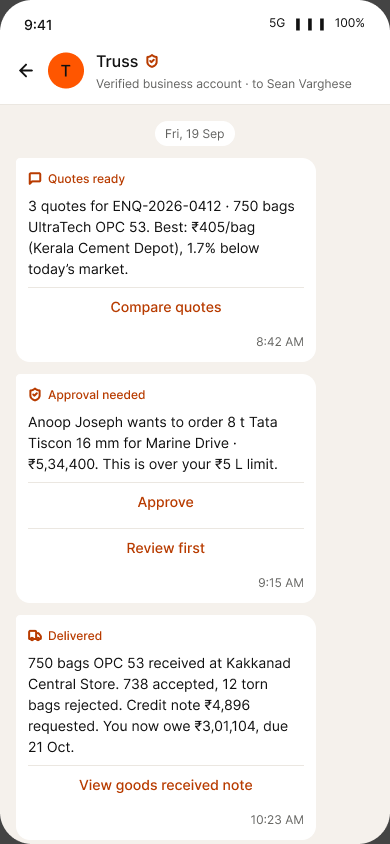Screen dimensions: 390x844
Task: Tap the OPC 53 delivery message text
Action: click(x=159, y=705)
